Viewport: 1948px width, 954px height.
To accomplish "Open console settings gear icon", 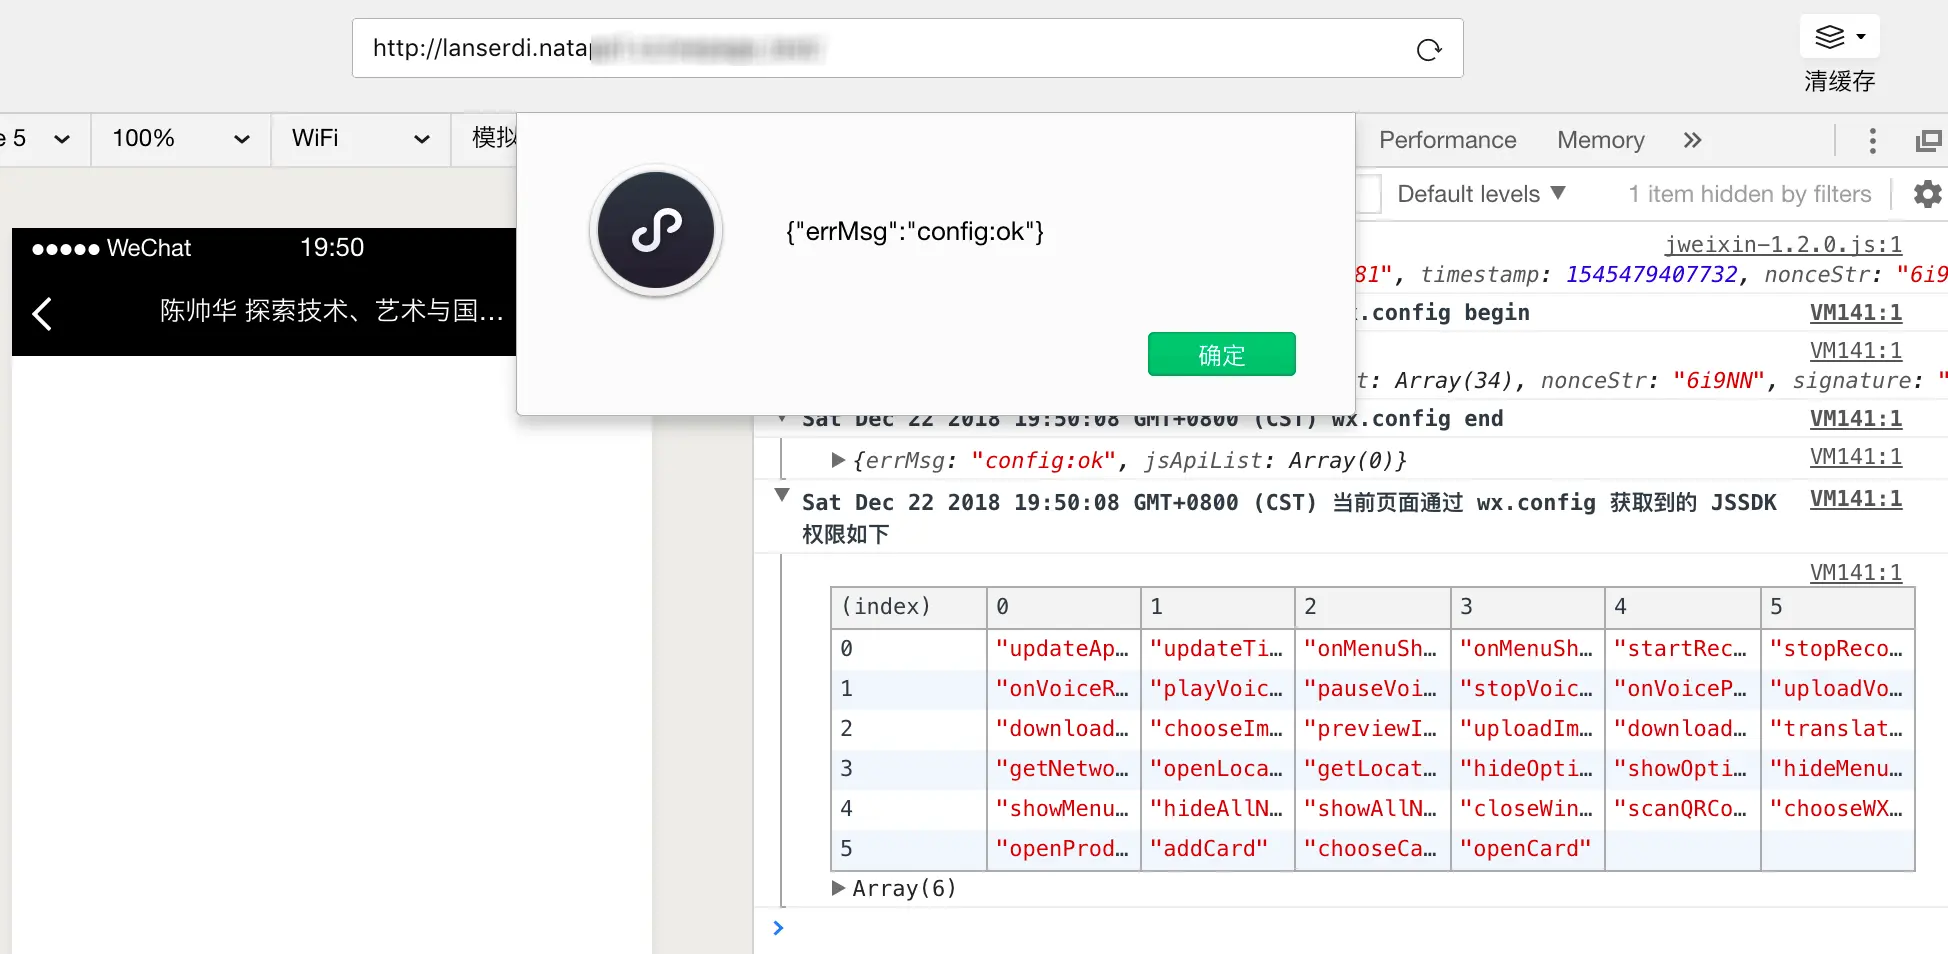I will click(x=1927, y=194).
